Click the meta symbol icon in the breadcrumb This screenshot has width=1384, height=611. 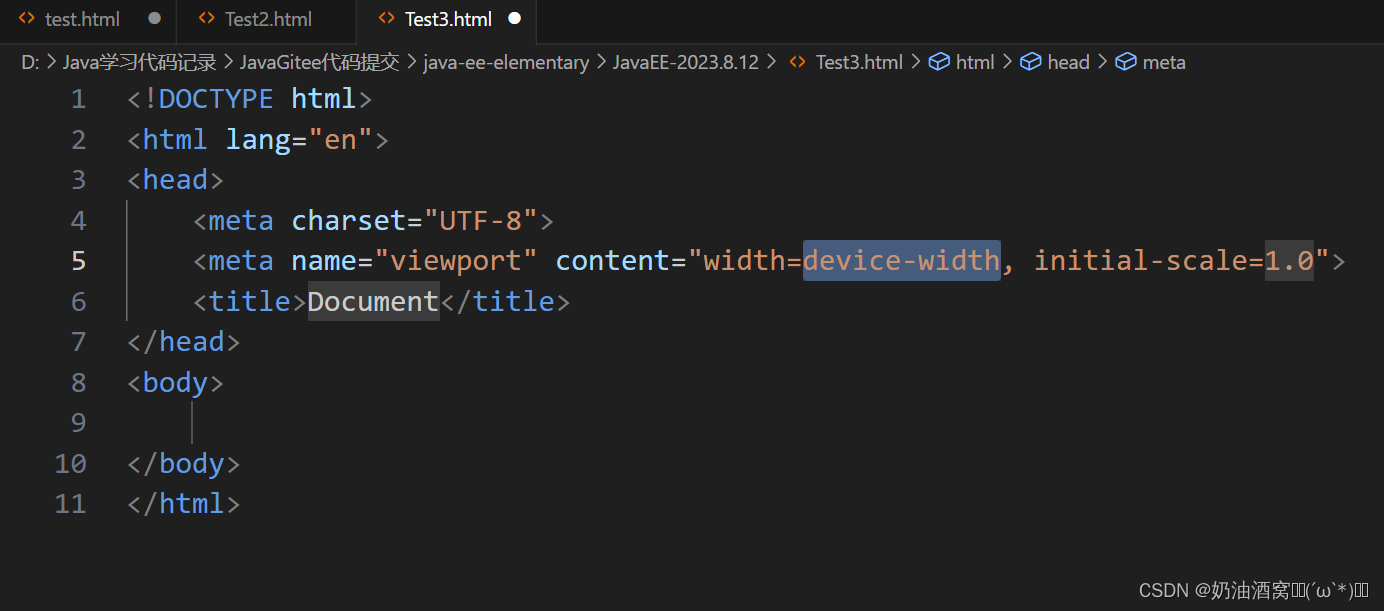click(x=1125, y=61)
